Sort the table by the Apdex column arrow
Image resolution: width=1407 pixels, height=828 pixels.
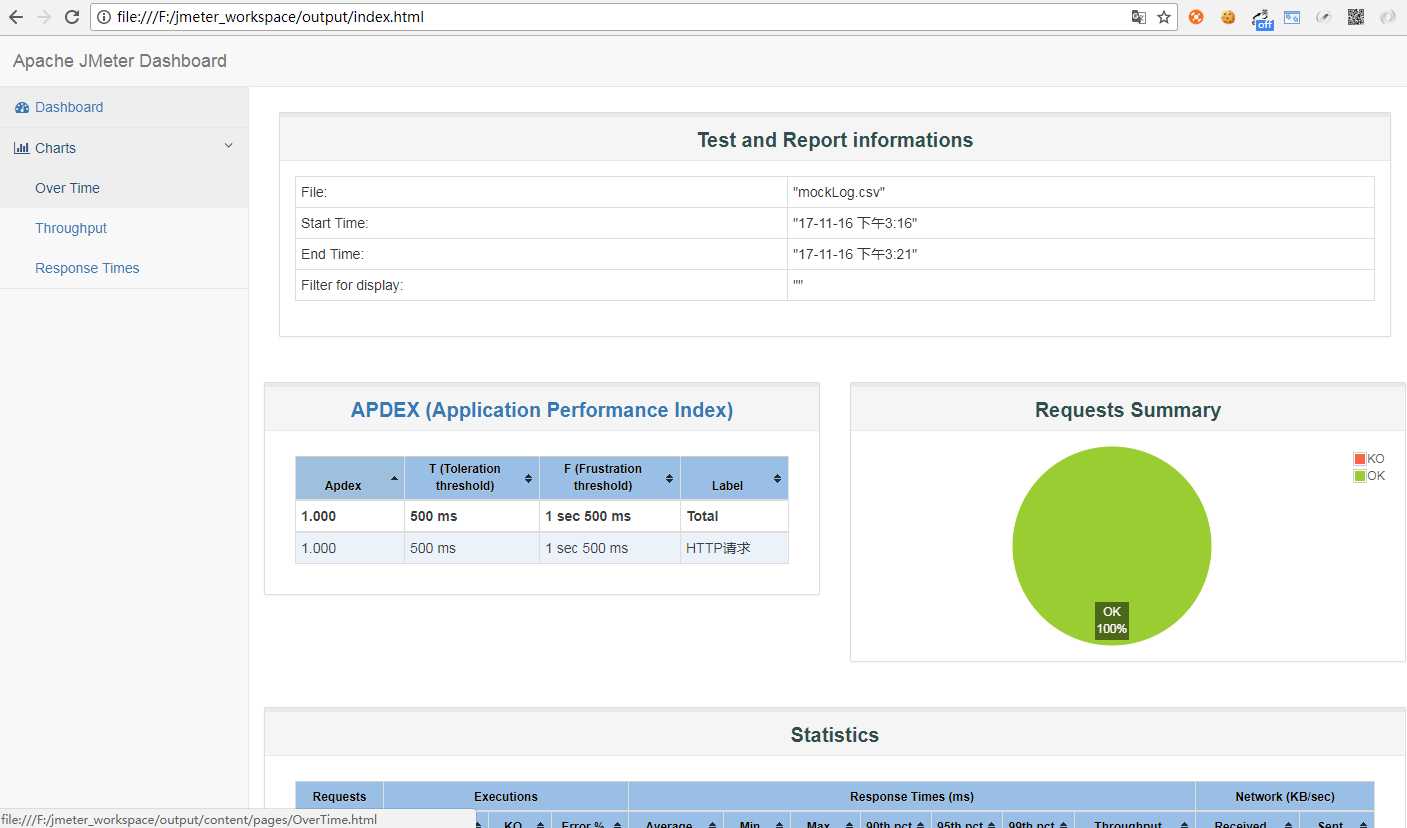tap(394, 479)
